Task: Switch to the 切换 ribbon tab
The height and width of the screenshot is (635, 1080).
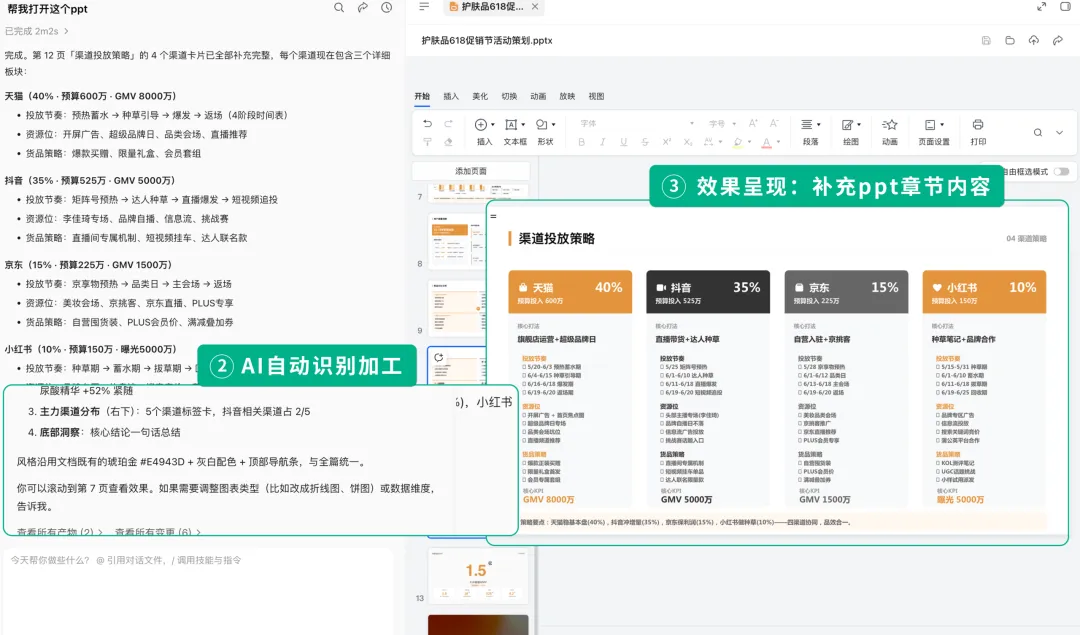Action: [x=509, y=96]
